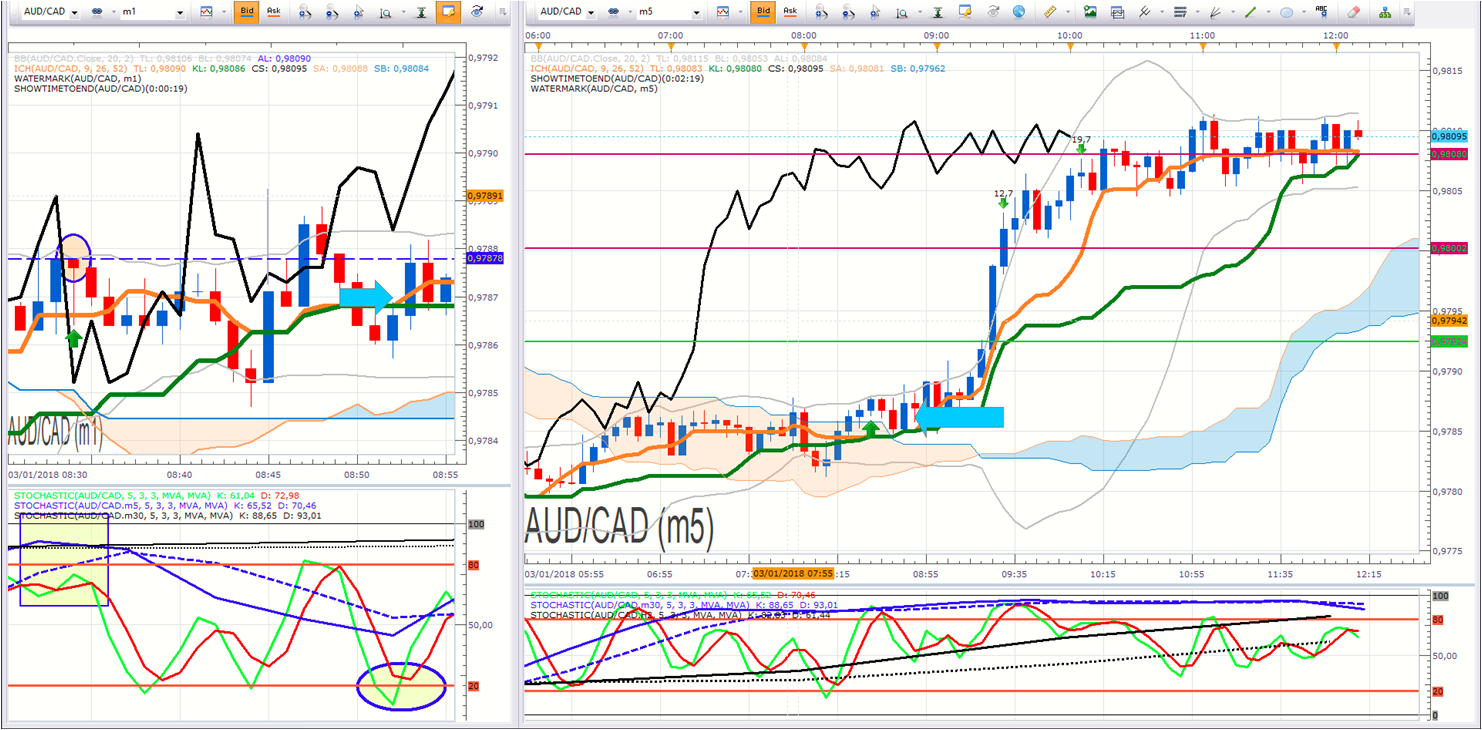
Task: Click the green hierarchy tree icon
Action: 1386,12
